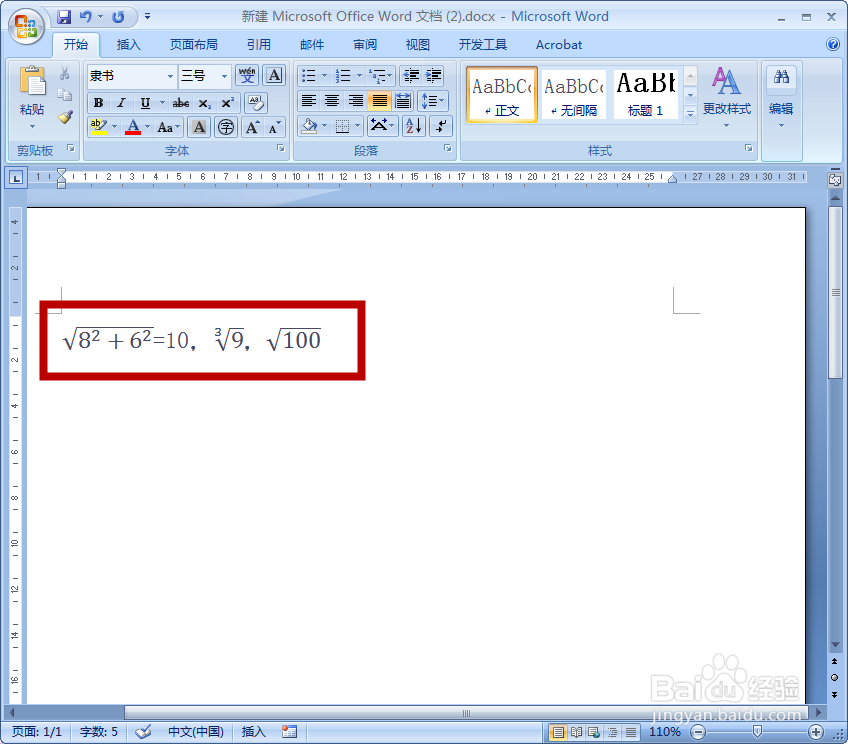Cut selection with scissors icon
The height and width of the screenshot is (744, 848).
coord(65,73)
